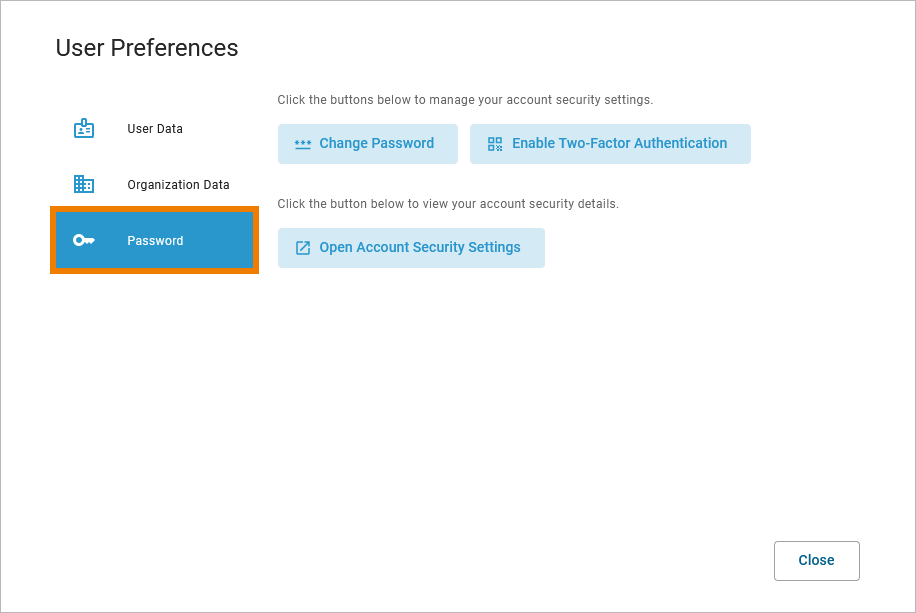The height and width of the screenshot is (613, 916).
Task: Open the Organization Data tab
Action: pos(178,185)
